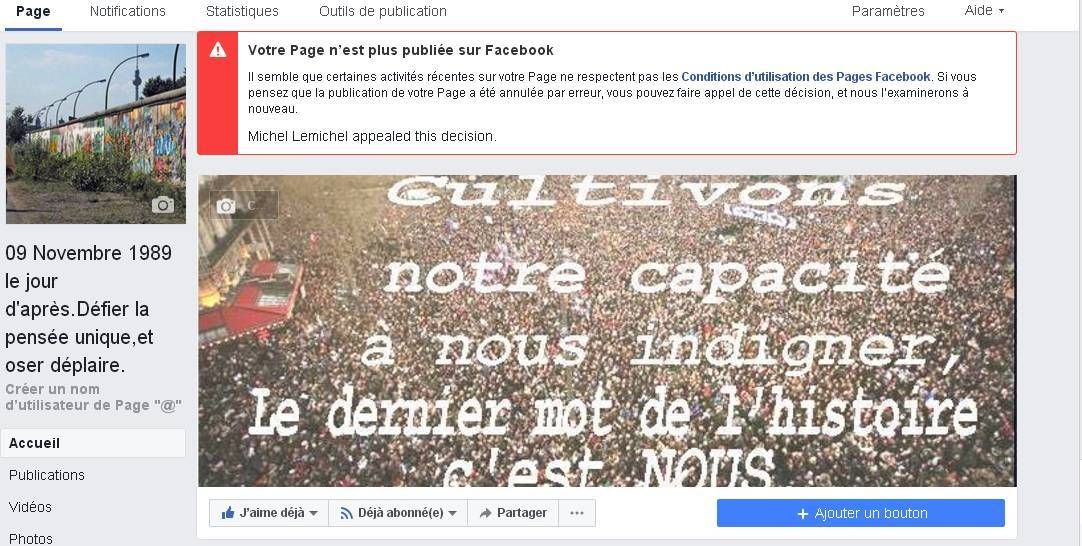1082x546 pixels.
Task: Click the red warning triangle icon
Action: pos(218,50)
